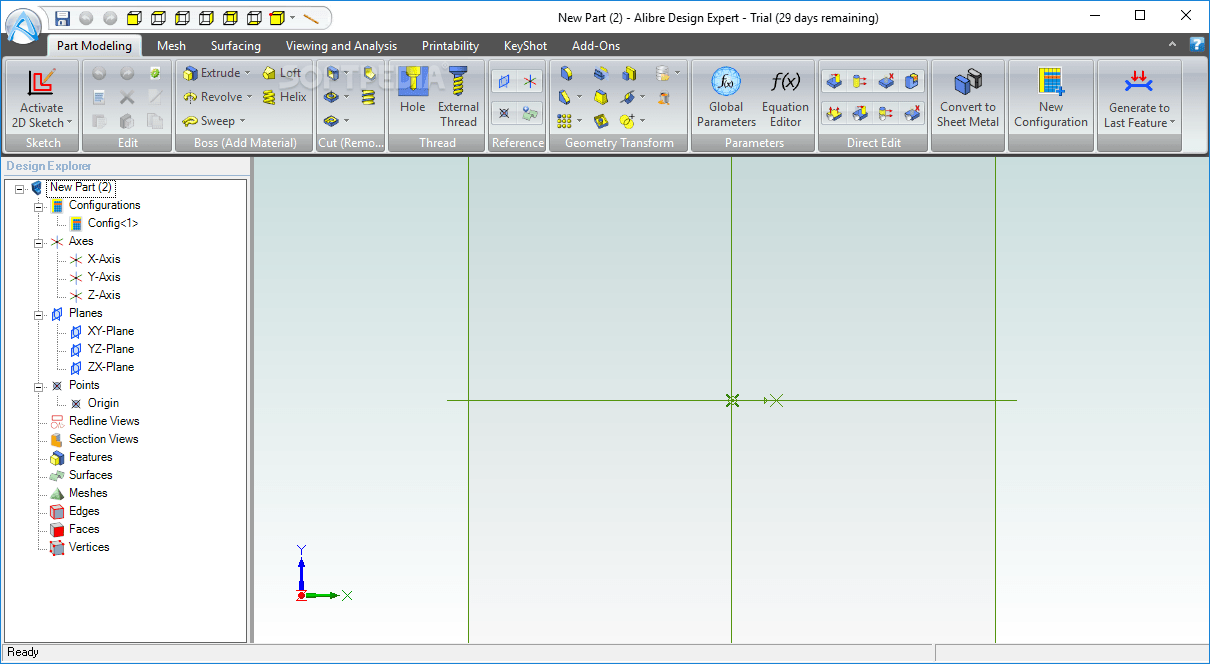Switch to the Mesh tab
The height and width of the screenshot is (664, 1210).
[171, 45]
